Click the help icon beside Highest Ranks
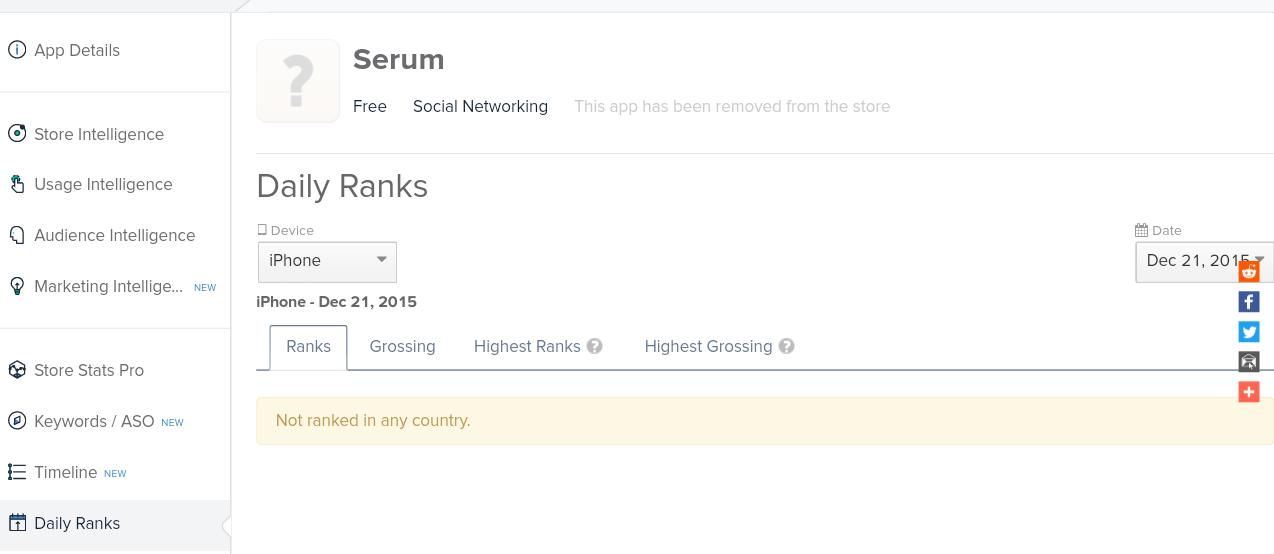Screen dimensions: 1274x554 pyautogui.click(x=595, y=347)
